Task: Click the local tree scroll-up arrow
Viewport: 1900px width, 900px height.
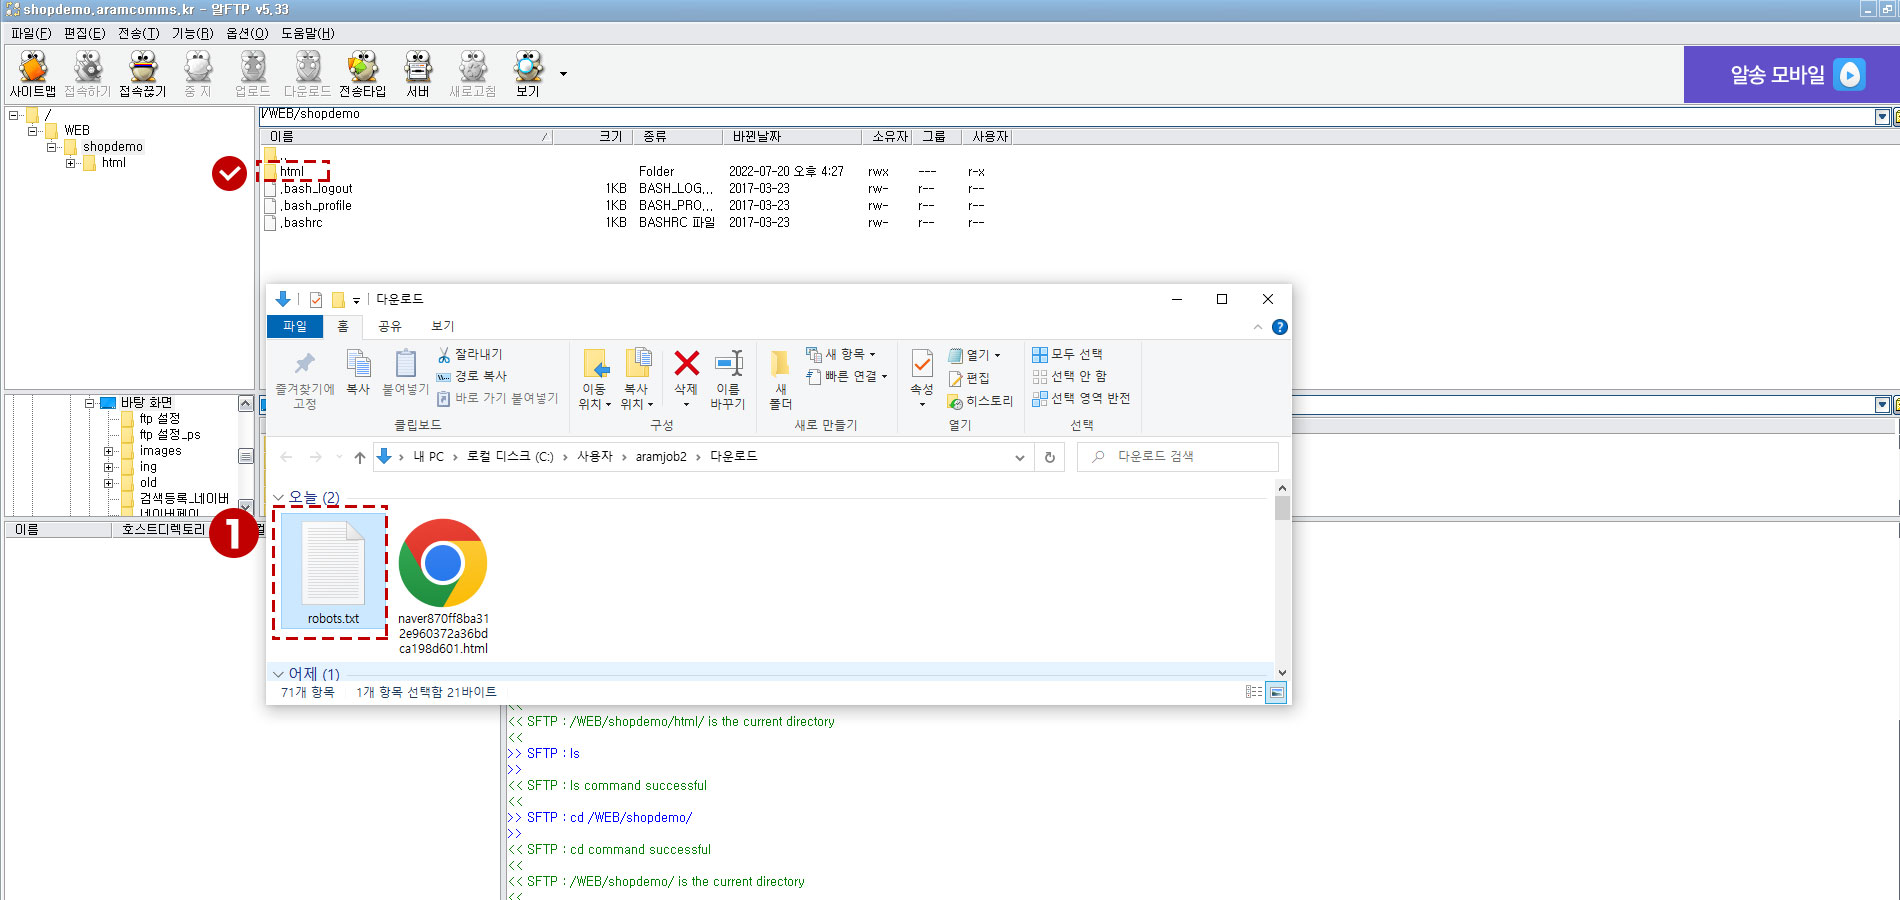Action: [246, 404]
